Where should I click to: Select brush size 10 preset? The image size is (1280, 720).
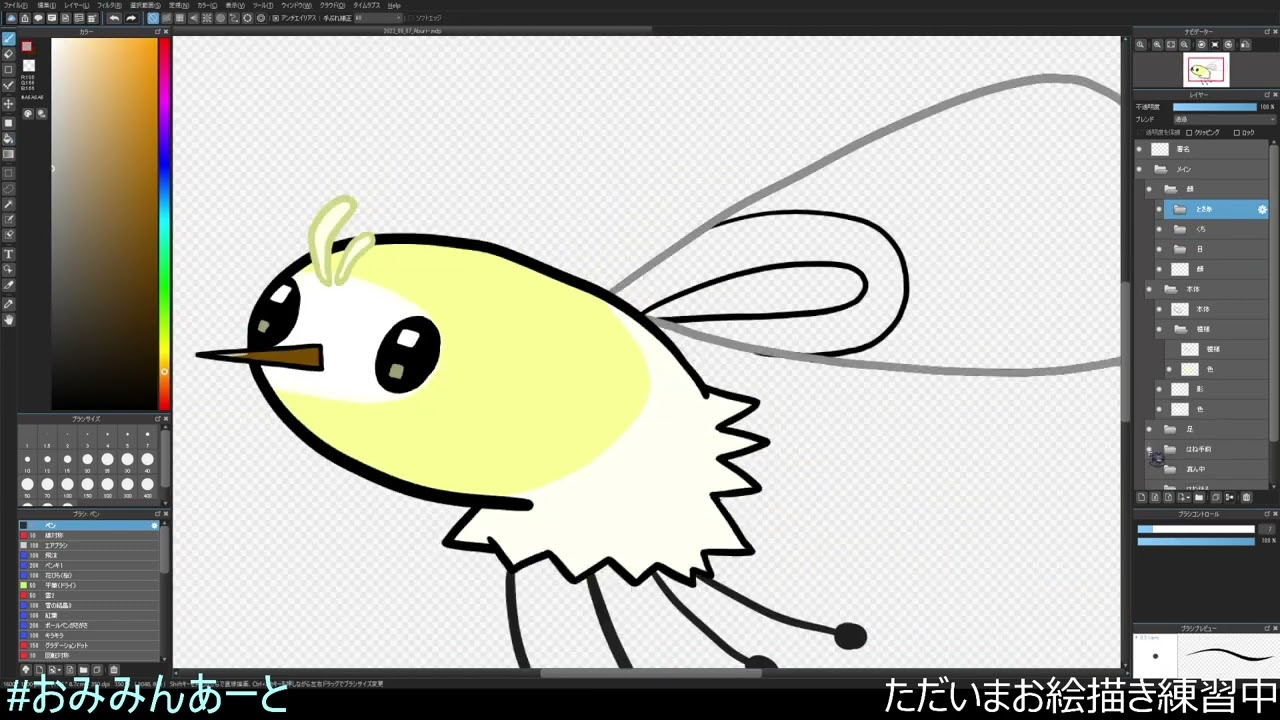coord(27,460)
